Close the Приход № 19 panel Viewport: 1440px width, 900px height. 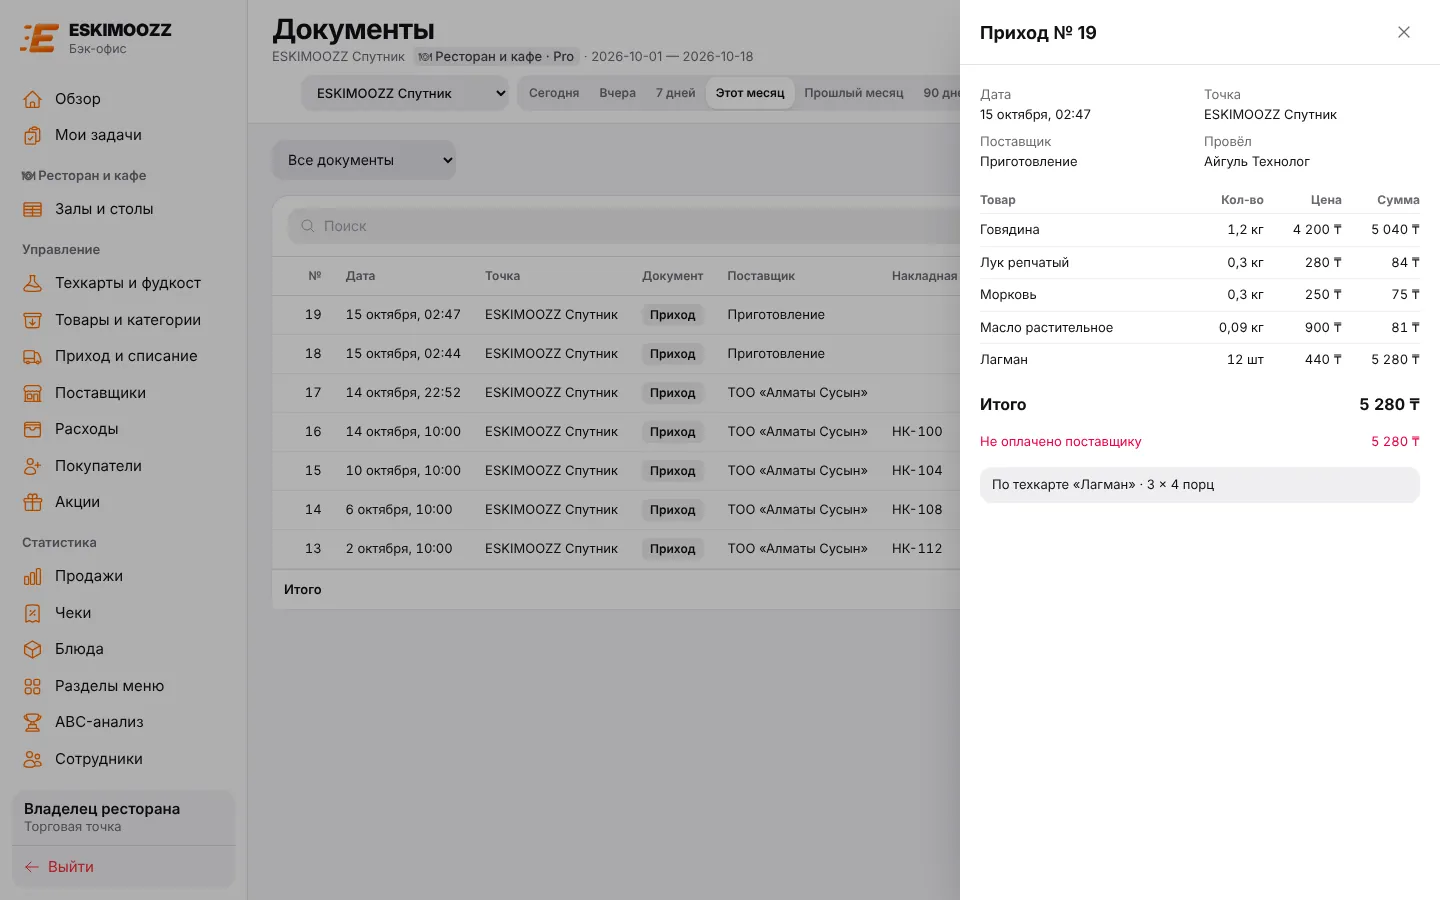click(x=1404, y=32)
